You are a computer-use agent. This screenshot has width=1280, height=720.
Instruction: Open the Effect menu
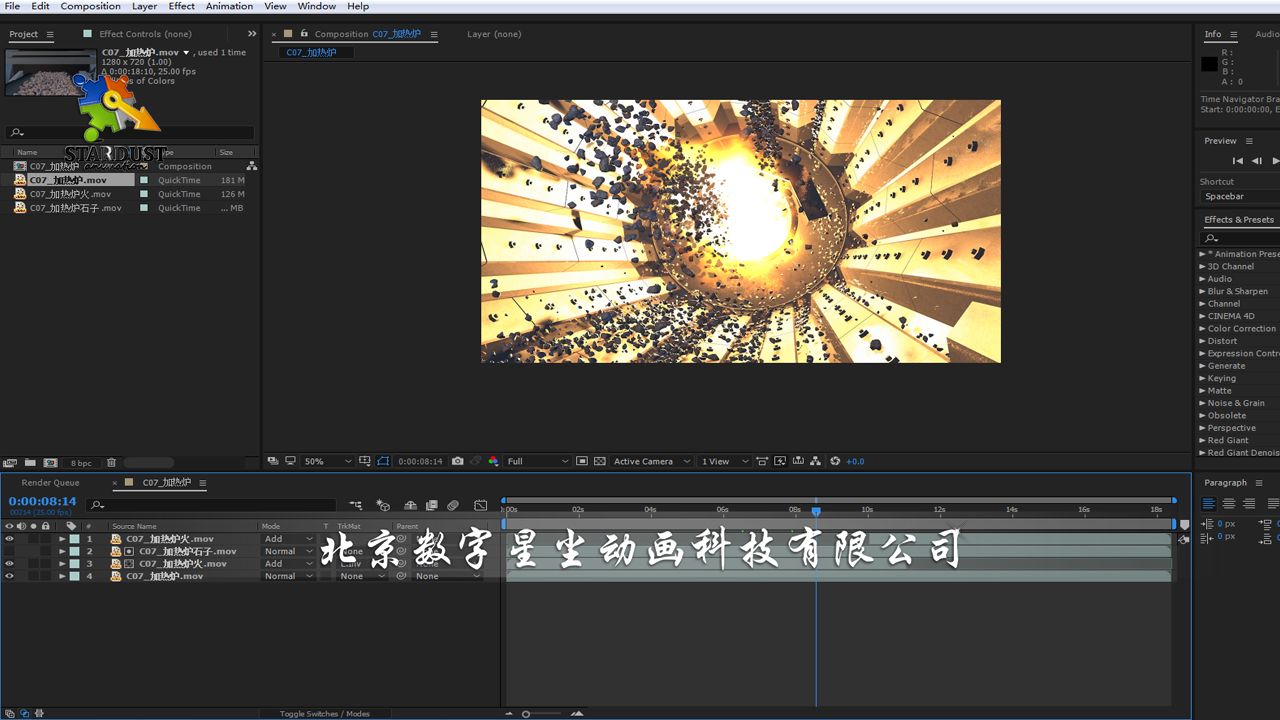(181, 6)
